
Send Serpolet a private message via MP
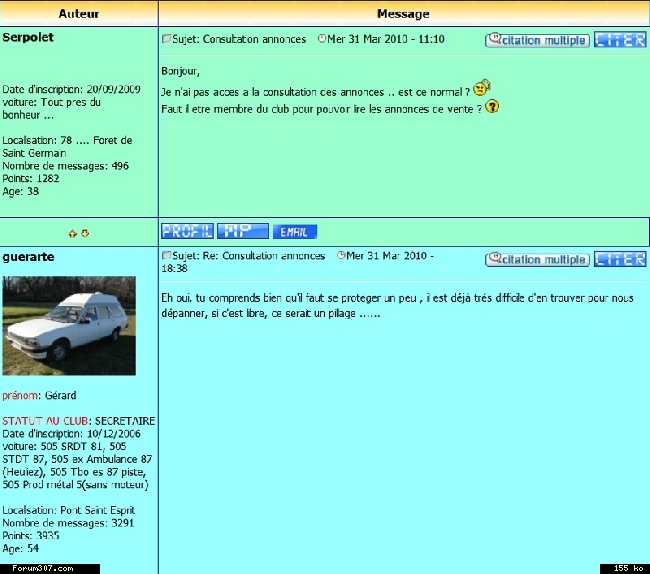[x=241, y=231]
